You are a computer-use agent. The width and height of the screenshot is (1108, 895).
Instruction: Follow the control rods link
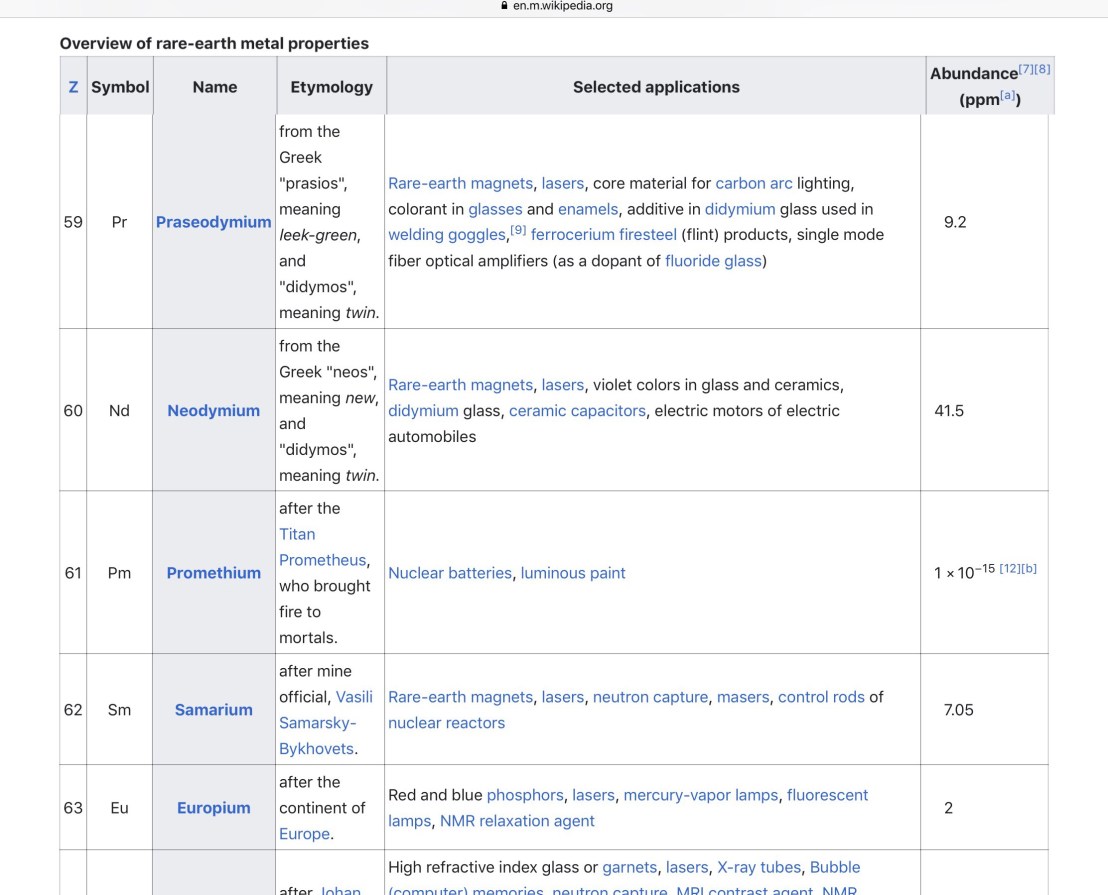[x=821, y=697]
